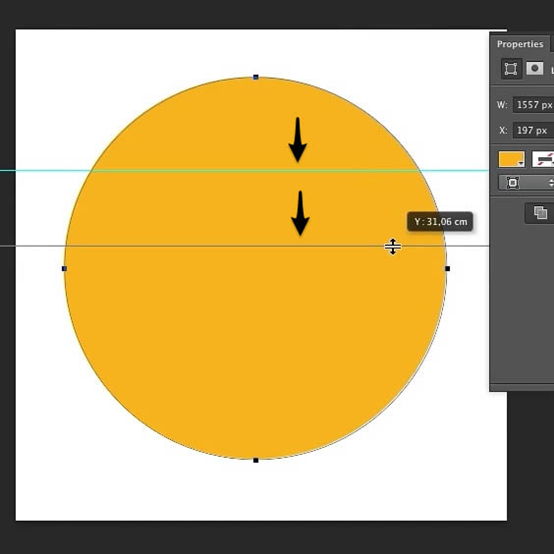The image size is (554, 554).
Task: Select the top anchor point of the ellipse
Action: (x=256, y=77)
